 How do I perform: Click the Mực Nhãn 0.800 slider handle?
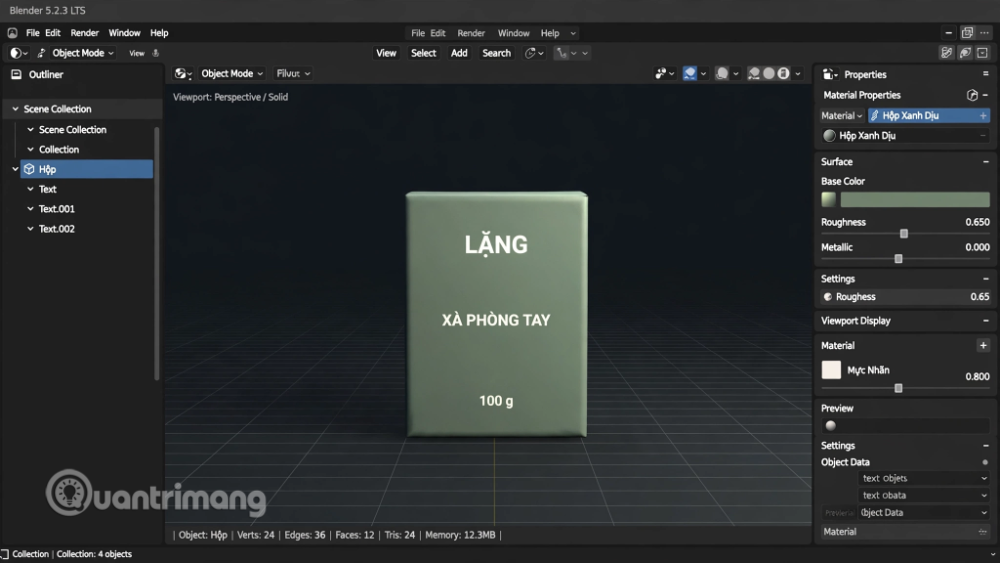[898, 388]
